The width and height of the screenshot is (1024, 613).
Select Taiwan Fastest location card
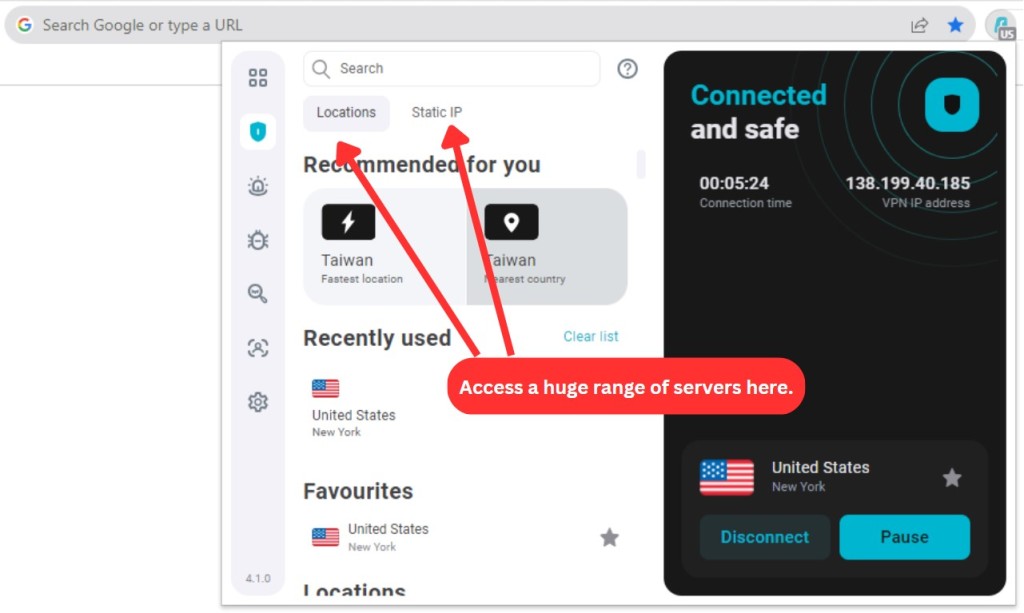coord(385,247)
